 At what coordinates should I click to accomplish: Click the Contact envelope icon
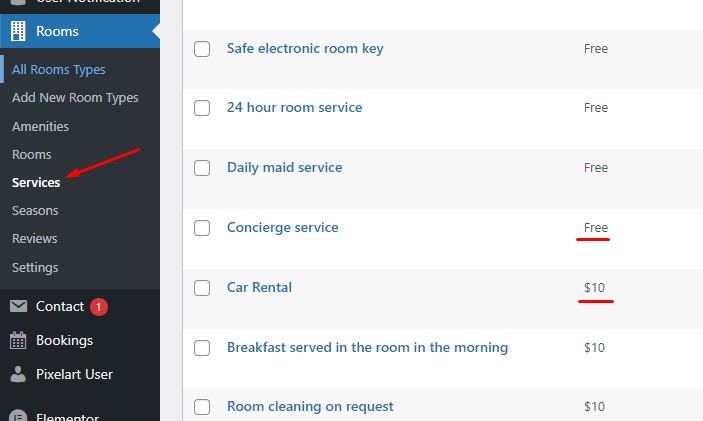18,306
